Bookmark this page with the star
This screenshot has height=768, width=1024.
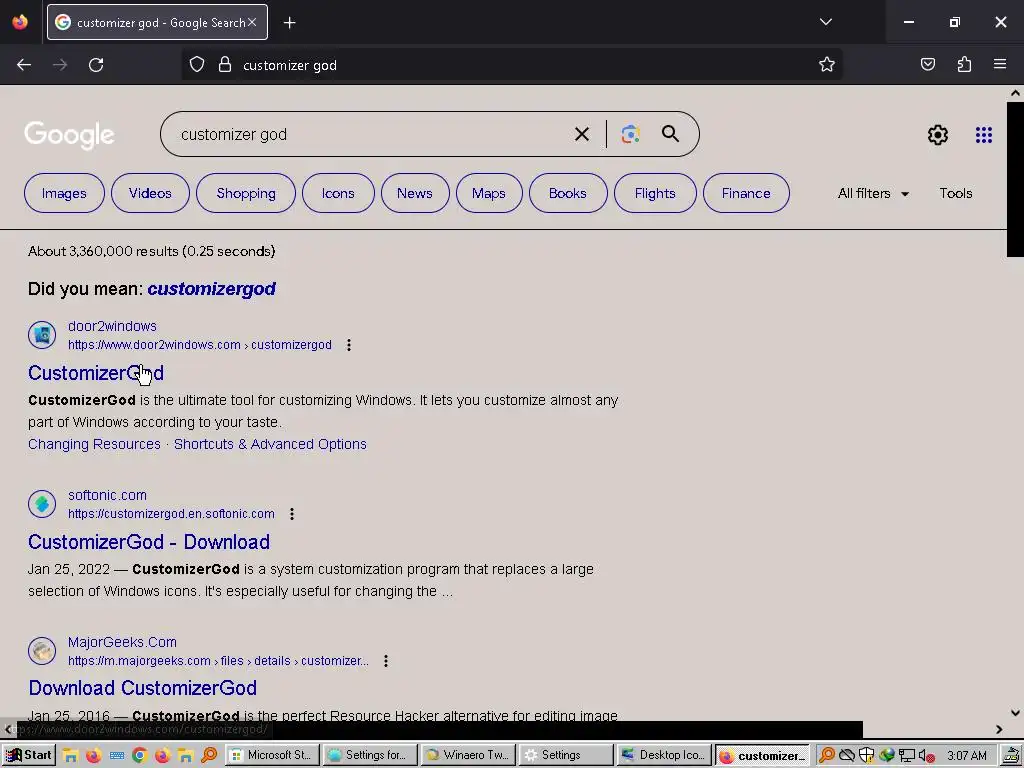(827, 65)
